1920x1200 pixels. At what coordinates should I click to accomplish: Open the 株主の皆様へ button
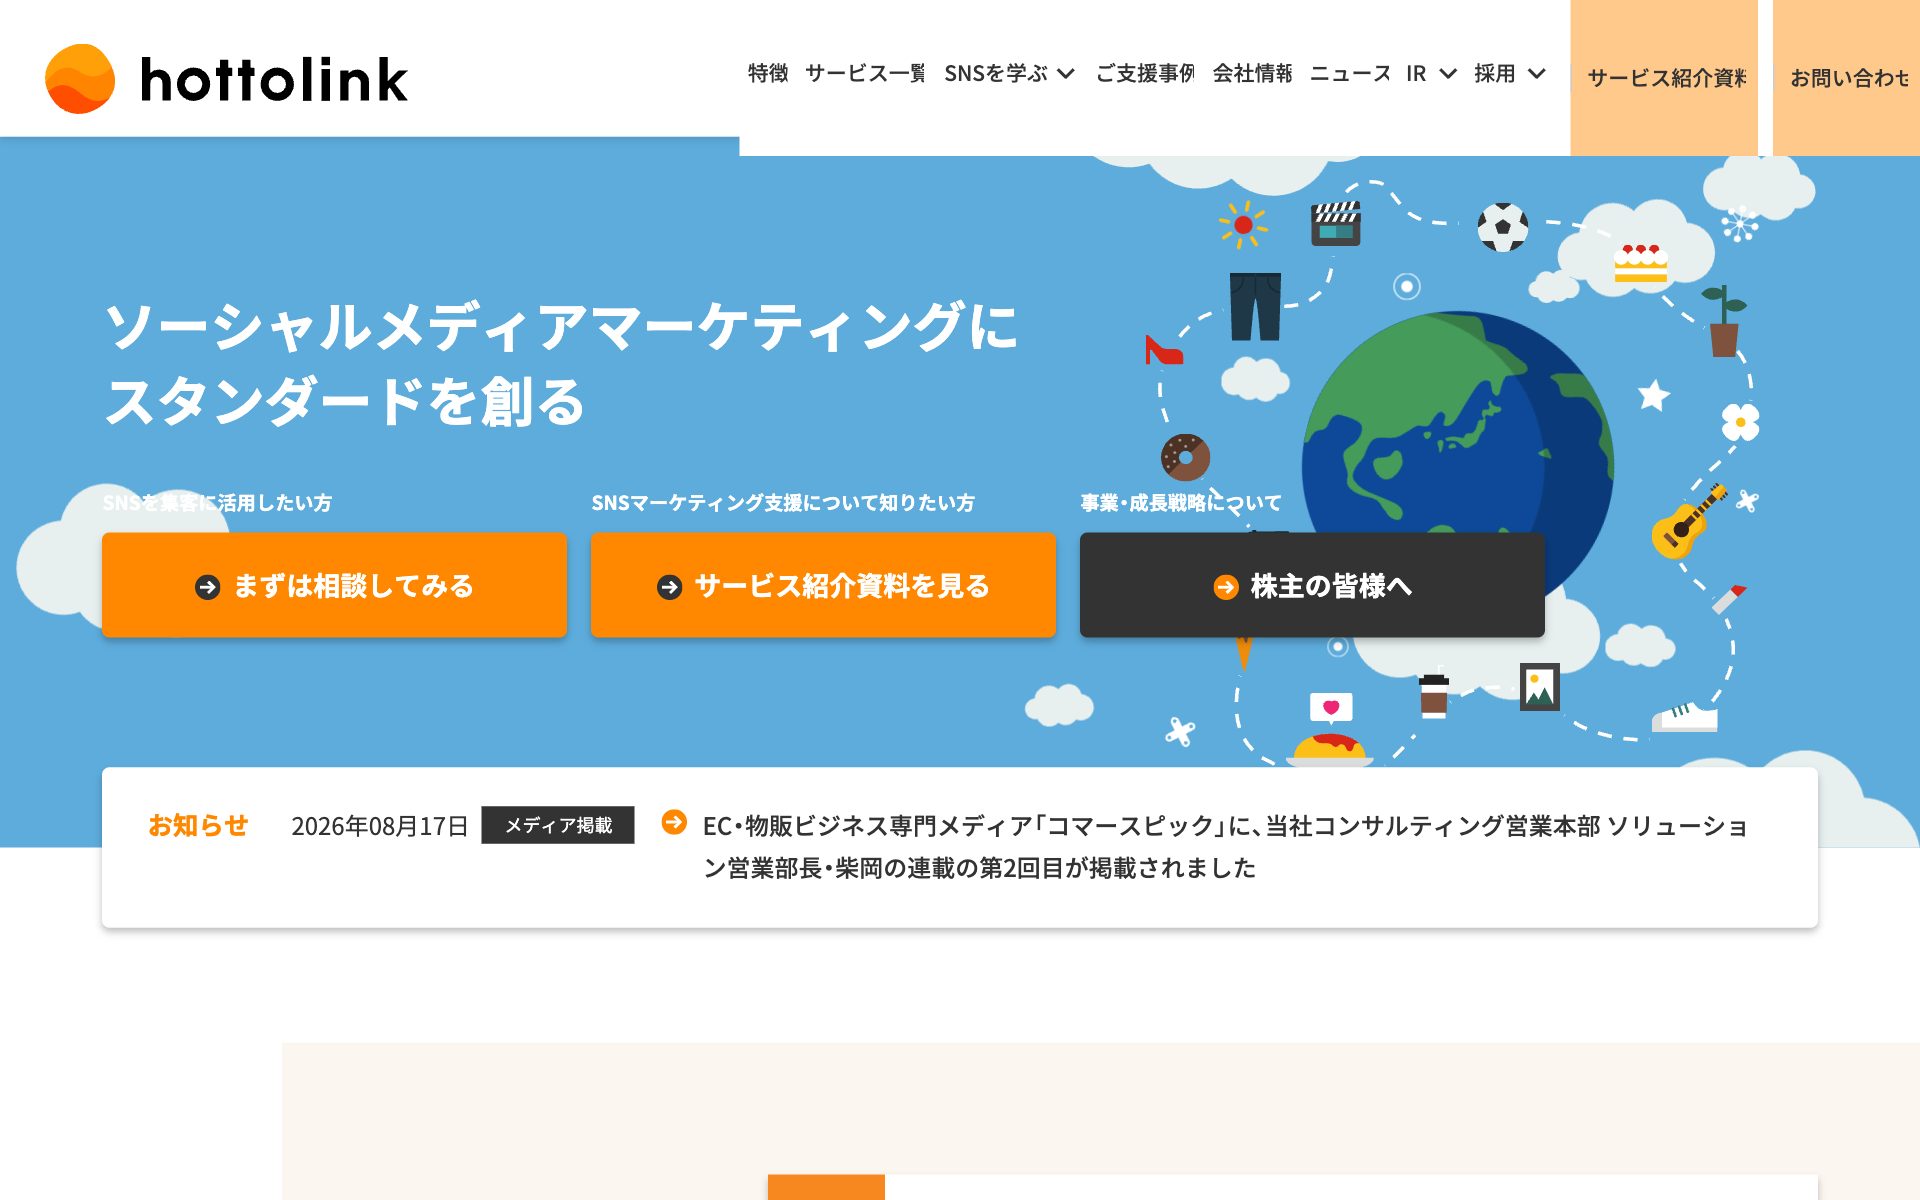tap(1312, 585)
